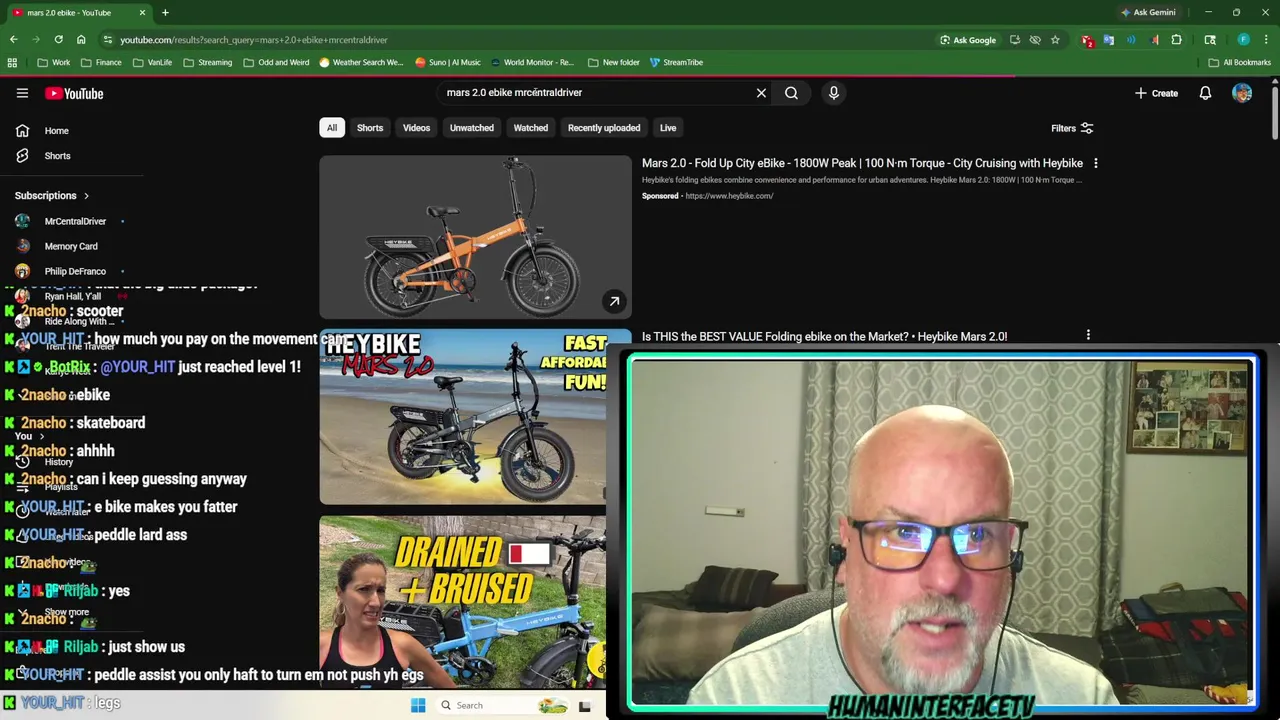The image size is (1280, 720).
Task: Select the Videos filter chip
Action: tap(416, 128)
